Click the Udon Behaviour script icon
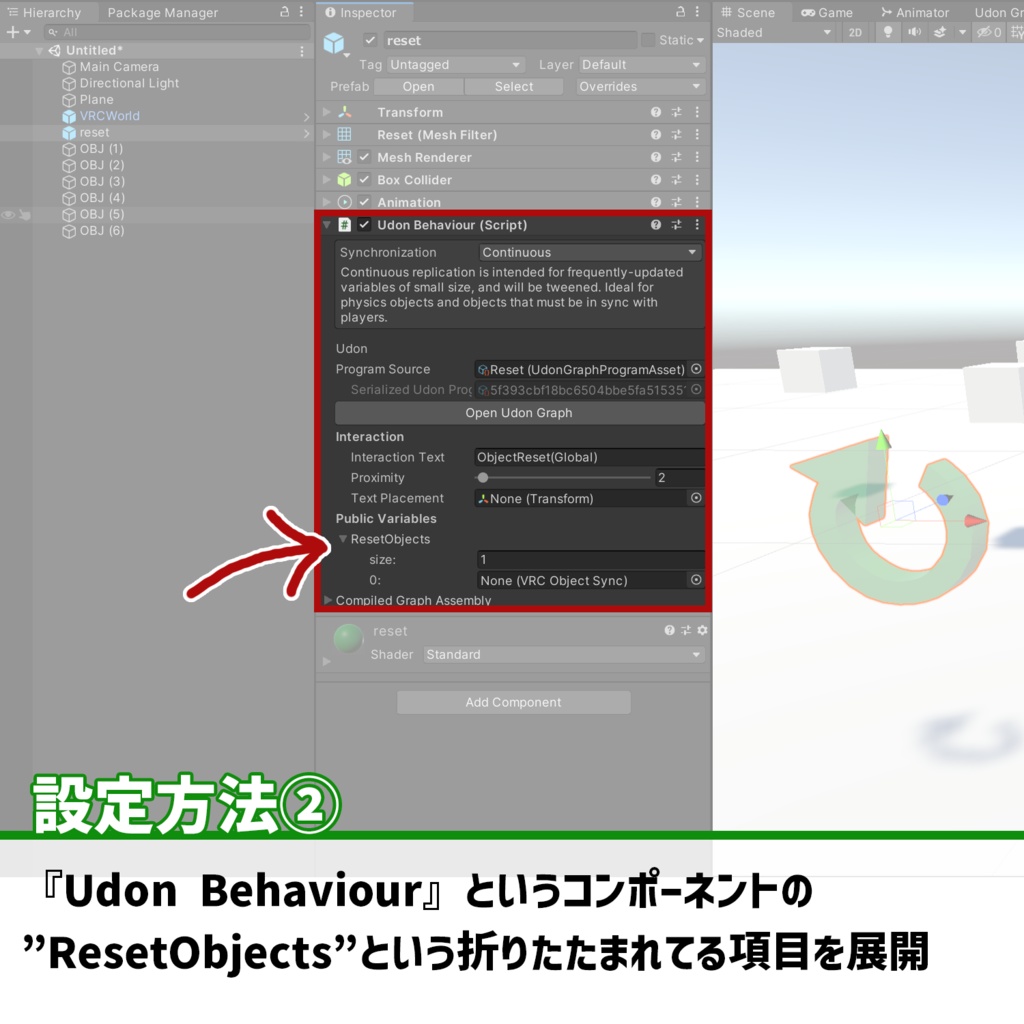The height and width of the screenshot is (1024, 1024). 345,224
